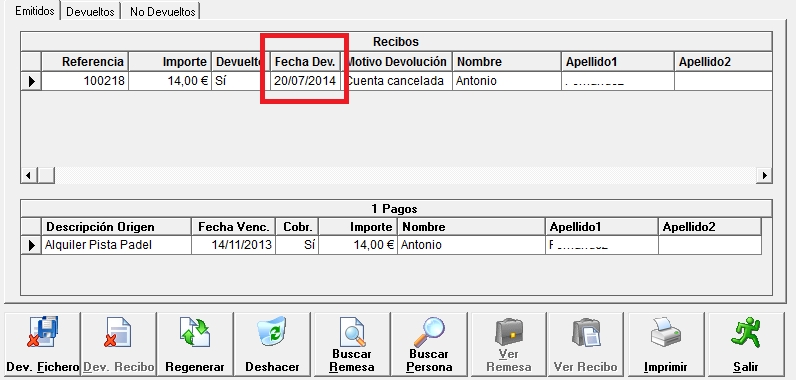Click the Apellido2 header in Pagos
Image resolution: width=799 pixels, height=380 pixels.
coord(710,227)
